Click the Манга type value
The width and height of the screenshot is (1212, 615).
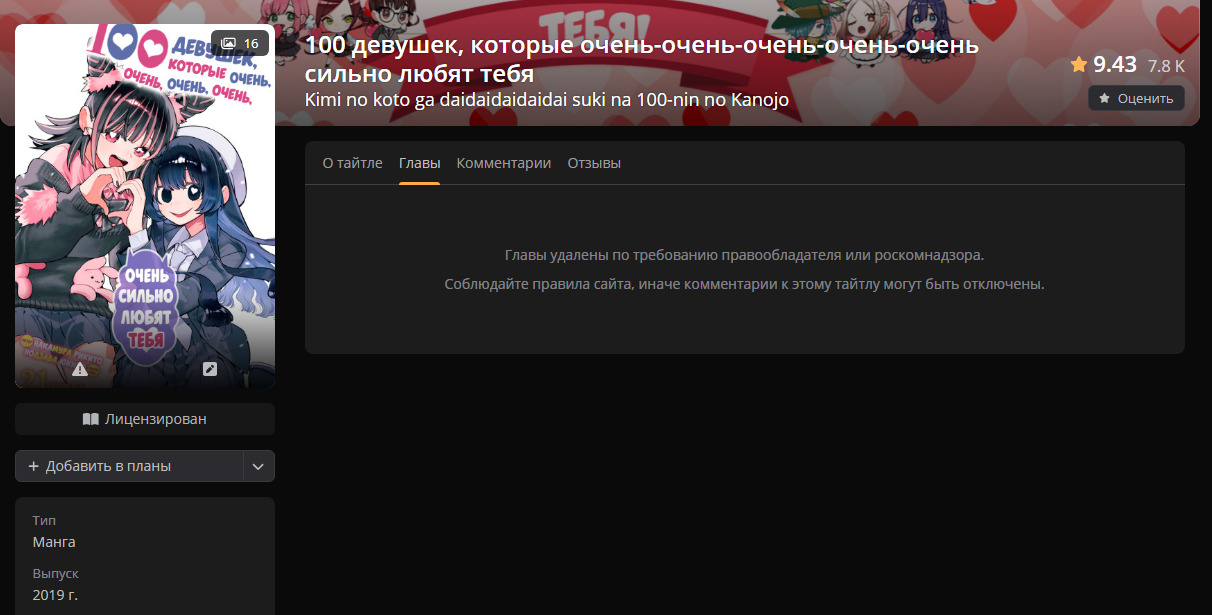pos(54,542)
